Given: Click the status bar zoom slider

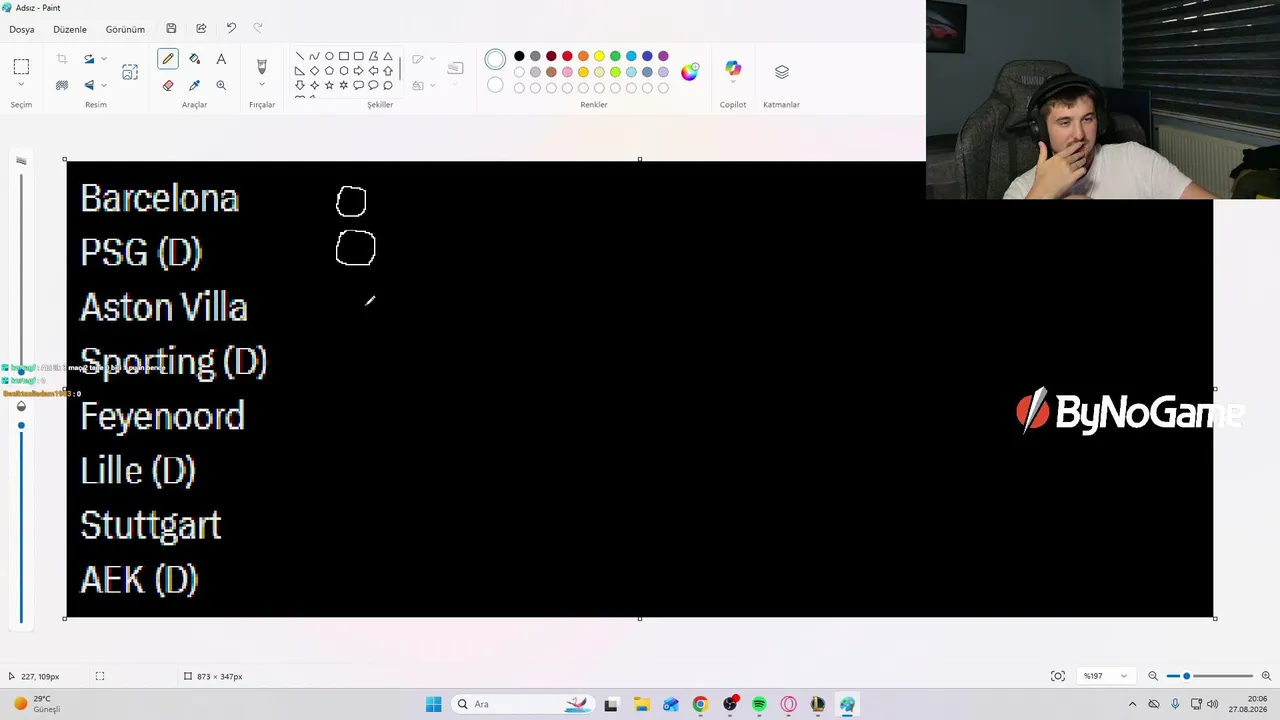Looking at the screenshot, I should click(1209, 676).
